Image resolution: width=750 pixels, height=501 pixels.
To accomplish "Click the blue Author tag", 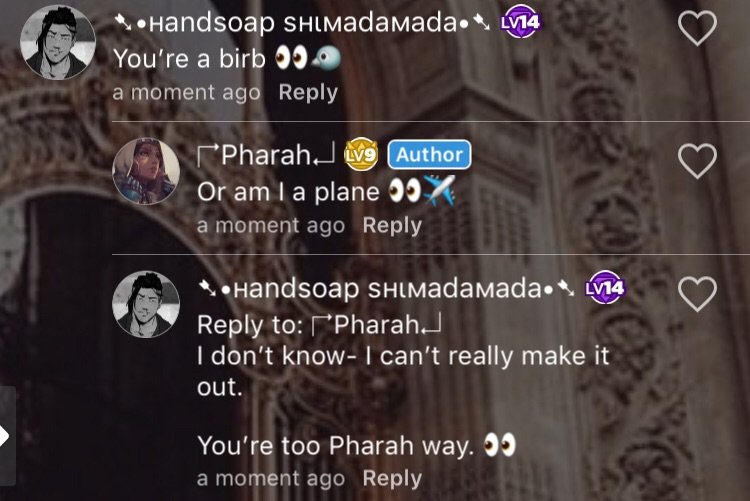I will (429, 155).
